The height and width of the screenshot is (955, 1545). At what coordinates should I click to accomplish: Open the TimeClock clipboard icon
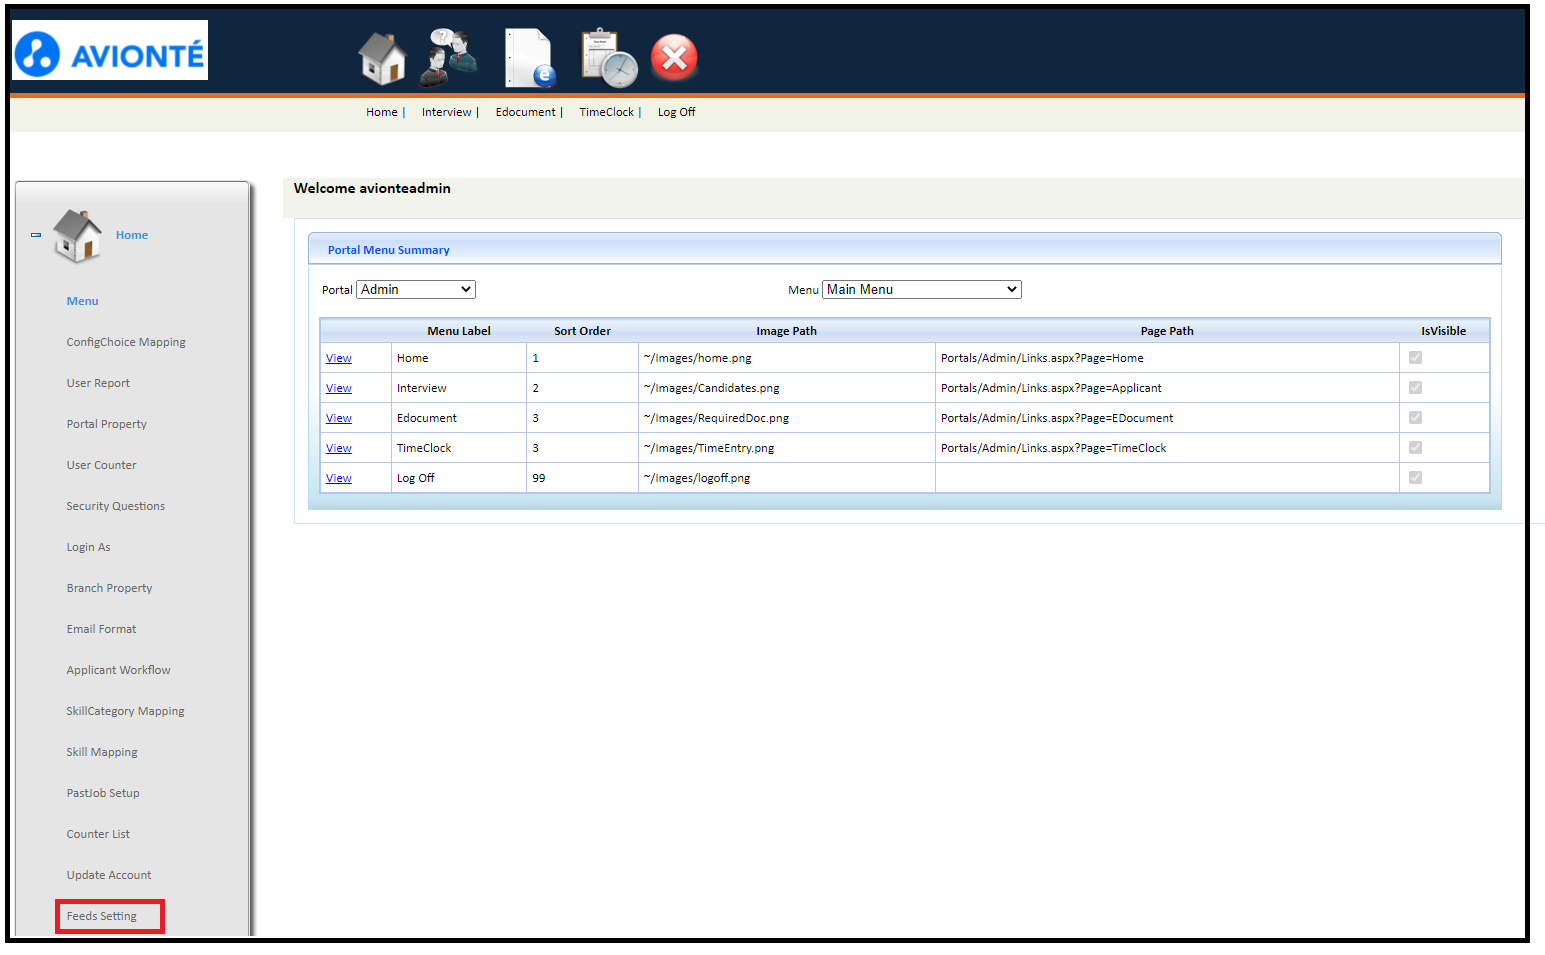[609, 58]
